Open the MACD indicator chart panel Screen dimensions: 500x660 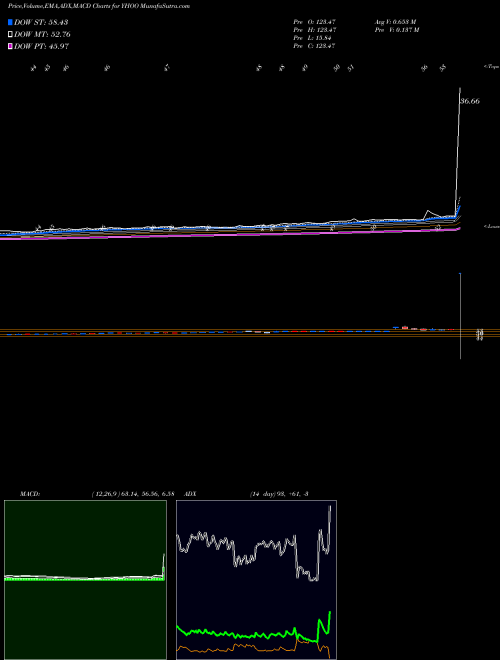[85, 580]
